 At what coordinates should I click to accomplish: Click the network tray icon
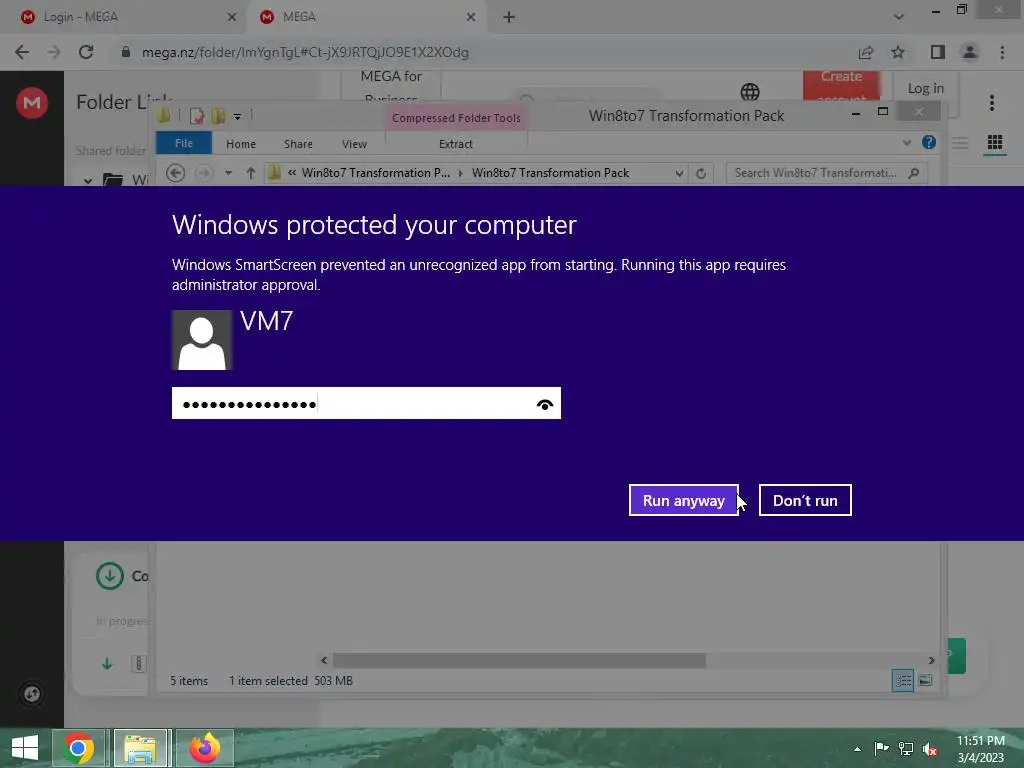pos(905,749)
